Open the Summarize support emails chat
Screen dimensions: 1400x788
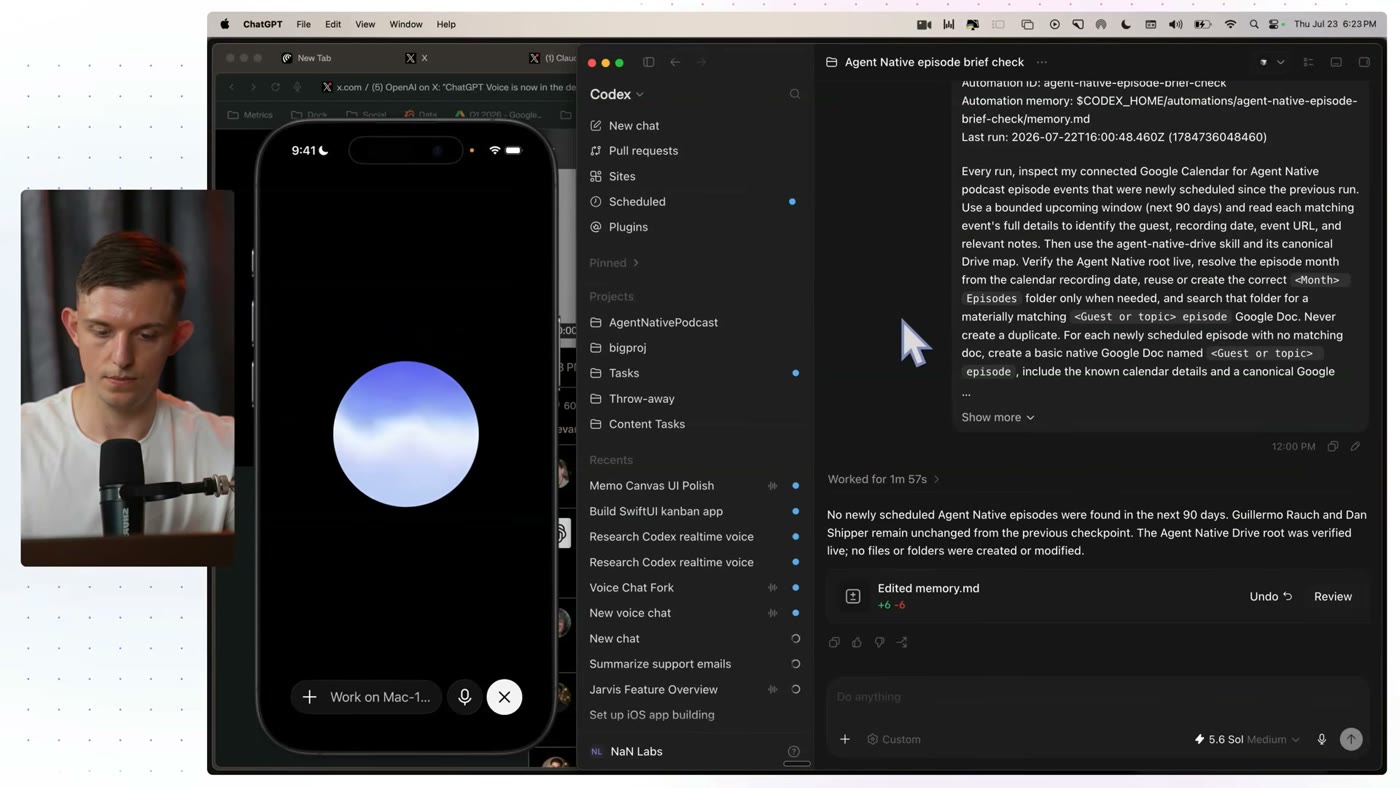click(x=660, y=664)
